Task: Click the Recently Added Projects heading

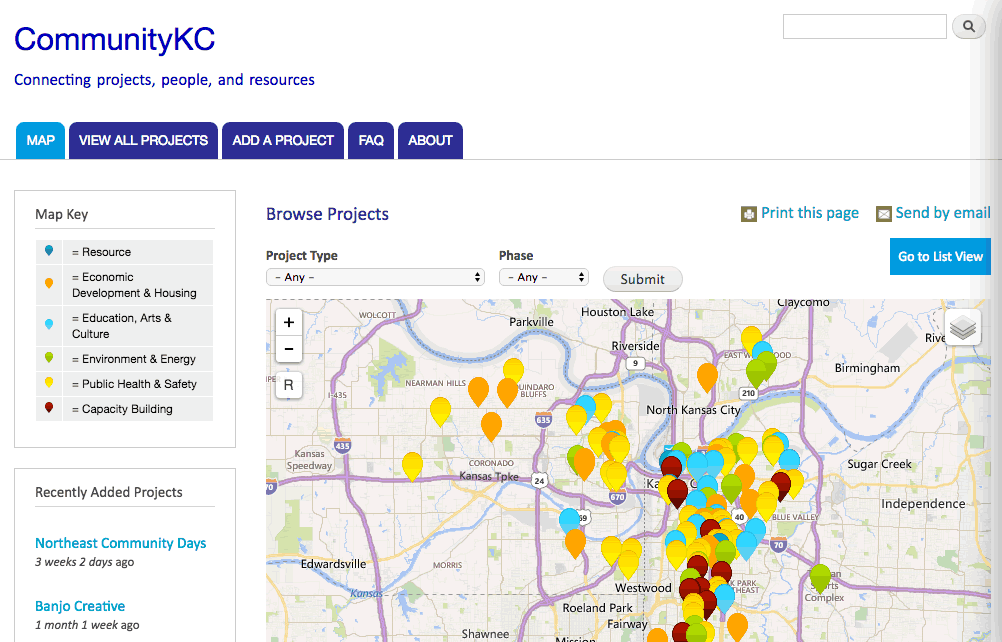Action: pos(109,493)
